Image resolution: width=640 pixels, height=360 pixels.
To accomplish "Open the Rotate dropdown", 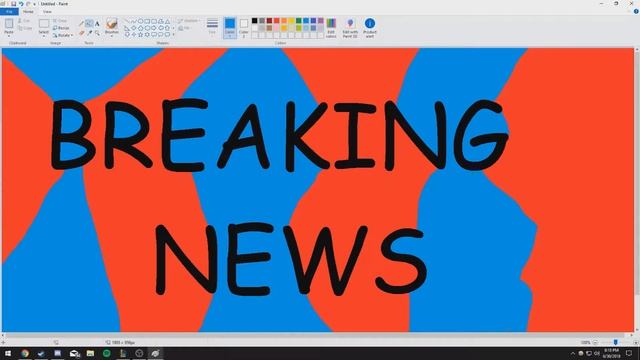I will coord(63,36).
